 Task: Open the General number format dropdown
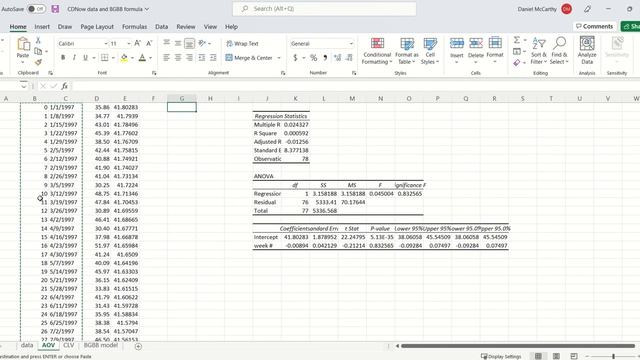point(351,44)
